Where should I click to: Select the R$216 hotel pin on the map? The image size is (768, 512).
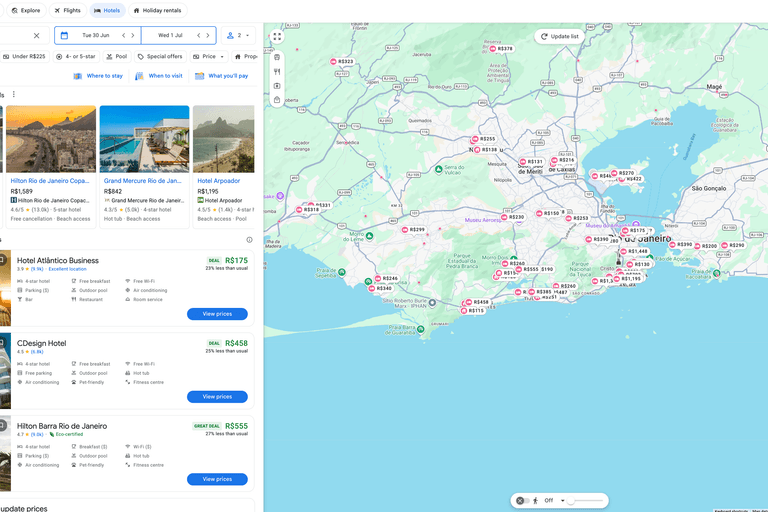tap(563, 160)
